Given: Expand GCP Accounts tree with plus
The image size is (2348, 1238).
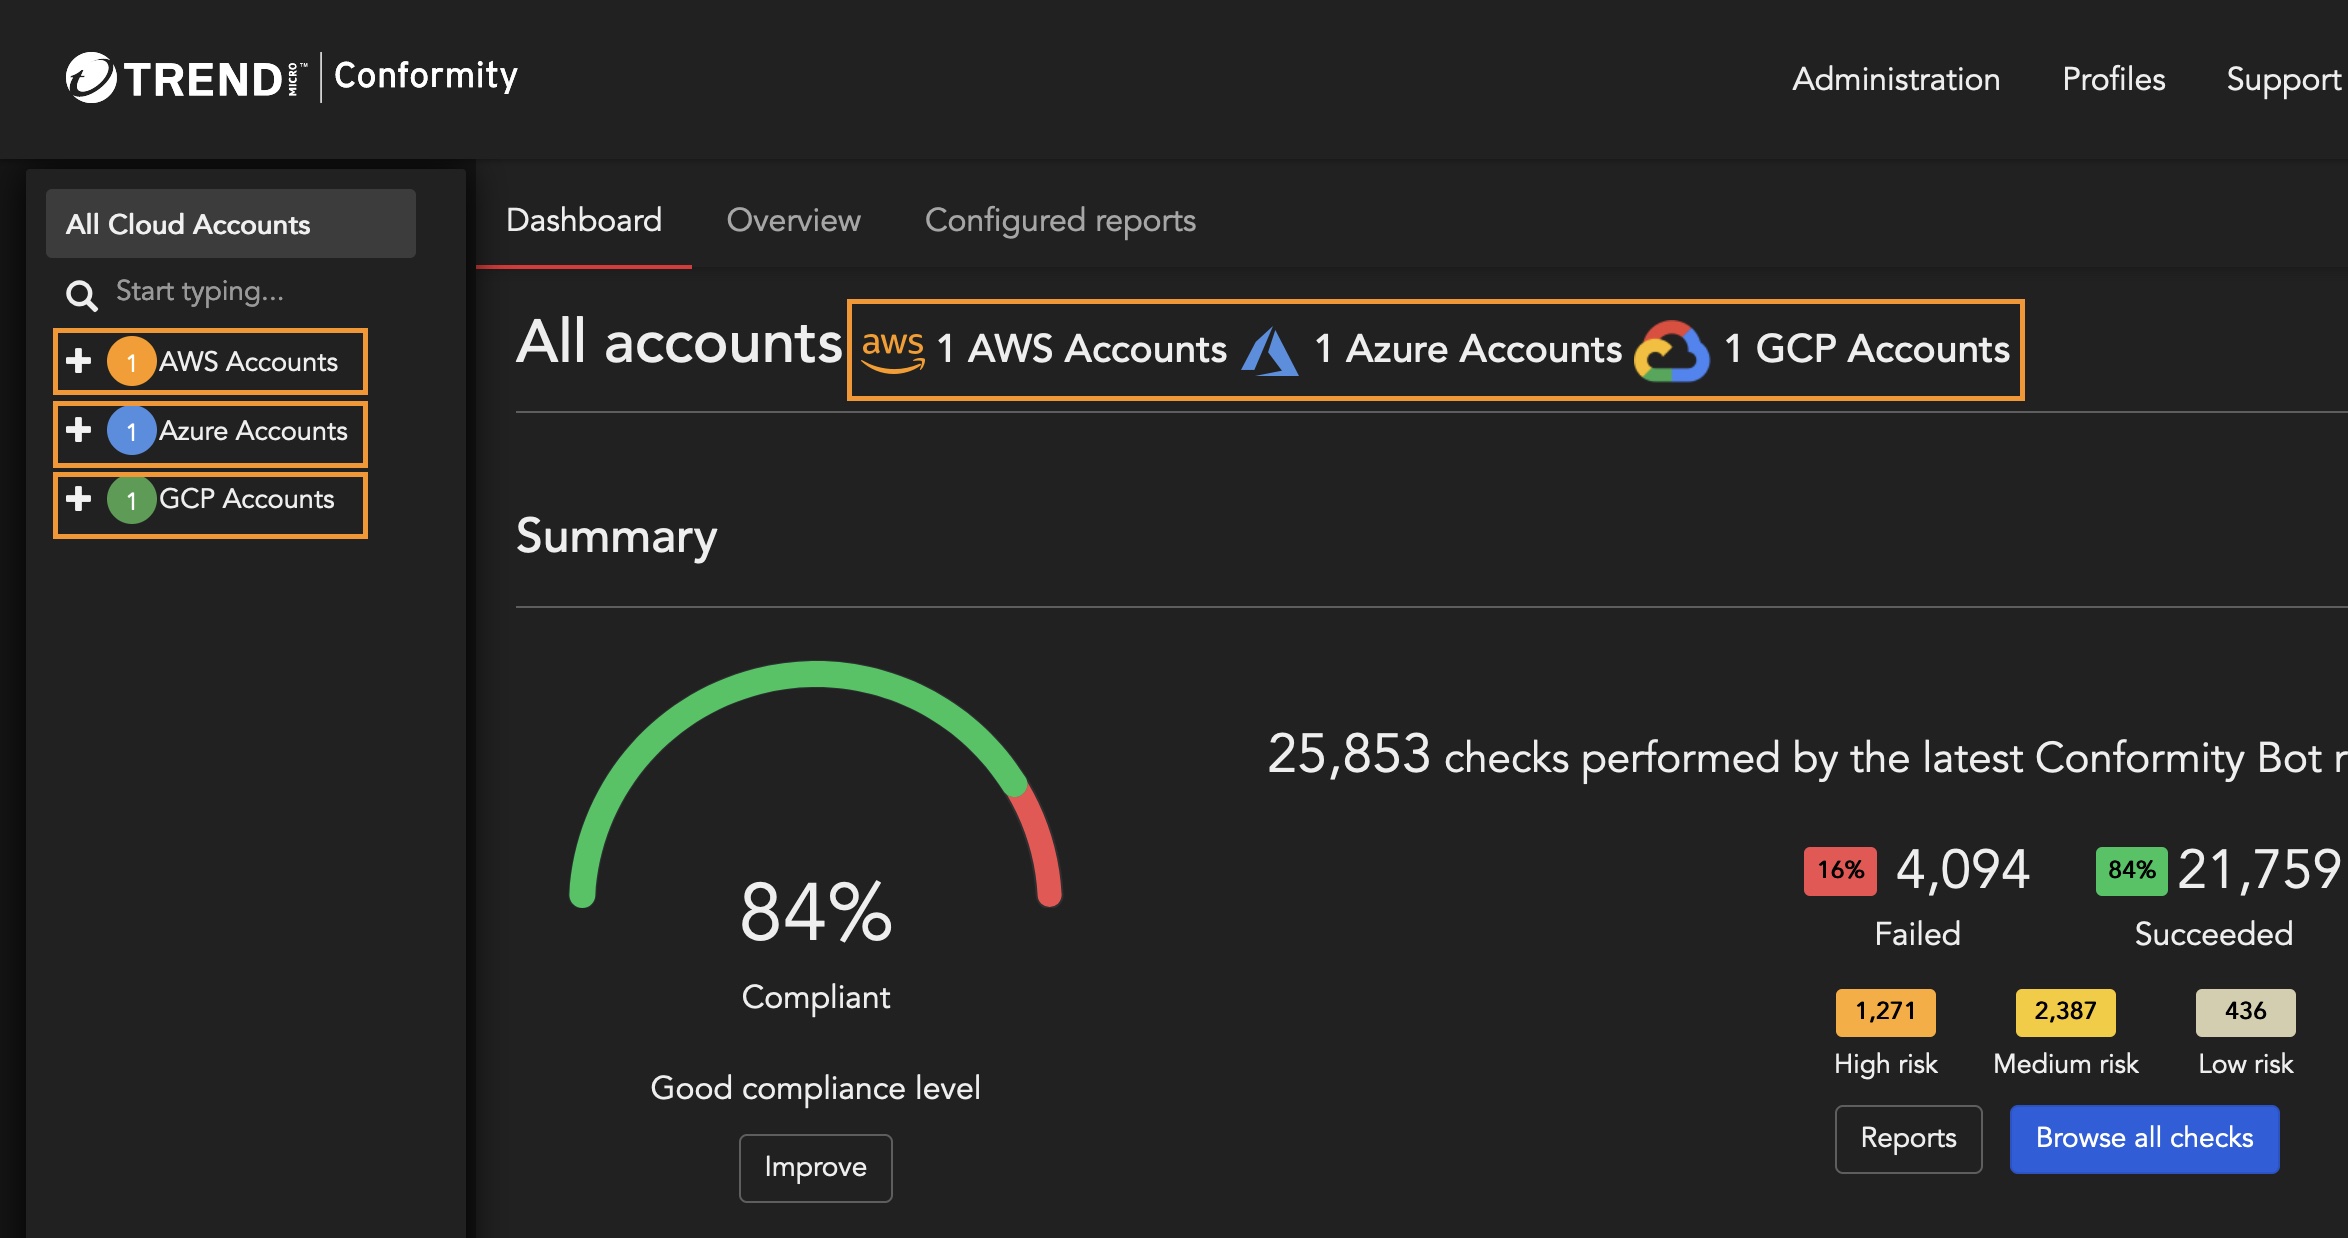Looking at the screenshot, I should tap(79, 498).
